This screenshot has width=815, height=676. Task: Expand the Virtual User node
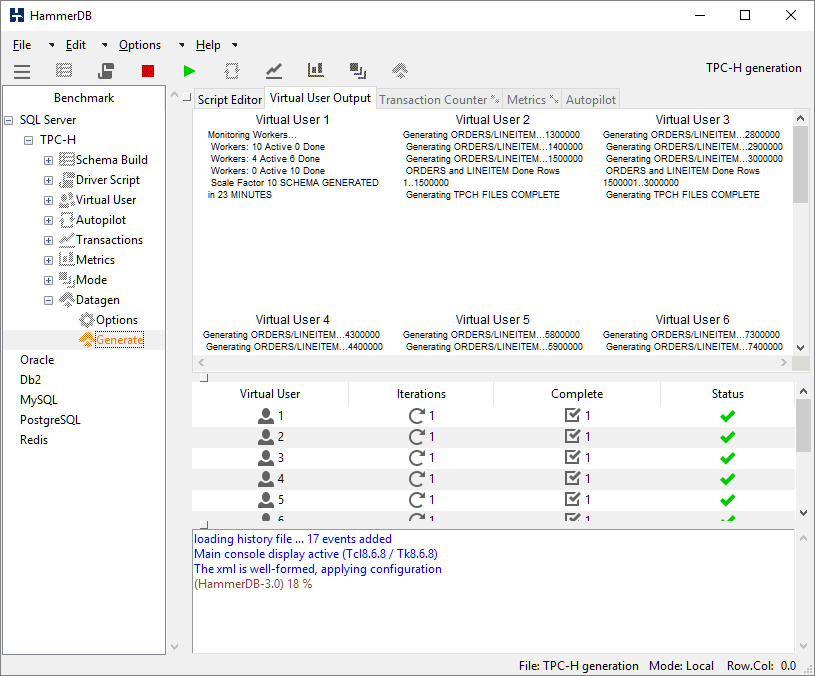48,201
